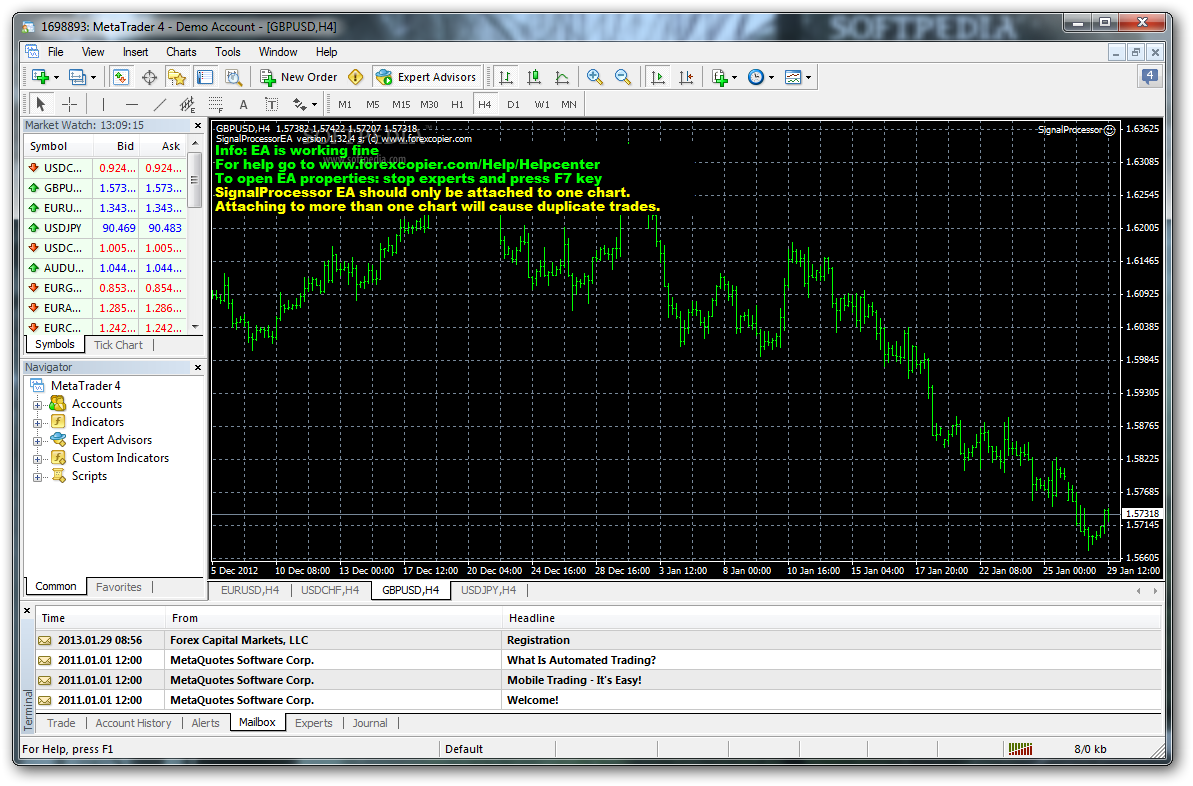Toggle the Terminal window icon

[205, 77]
